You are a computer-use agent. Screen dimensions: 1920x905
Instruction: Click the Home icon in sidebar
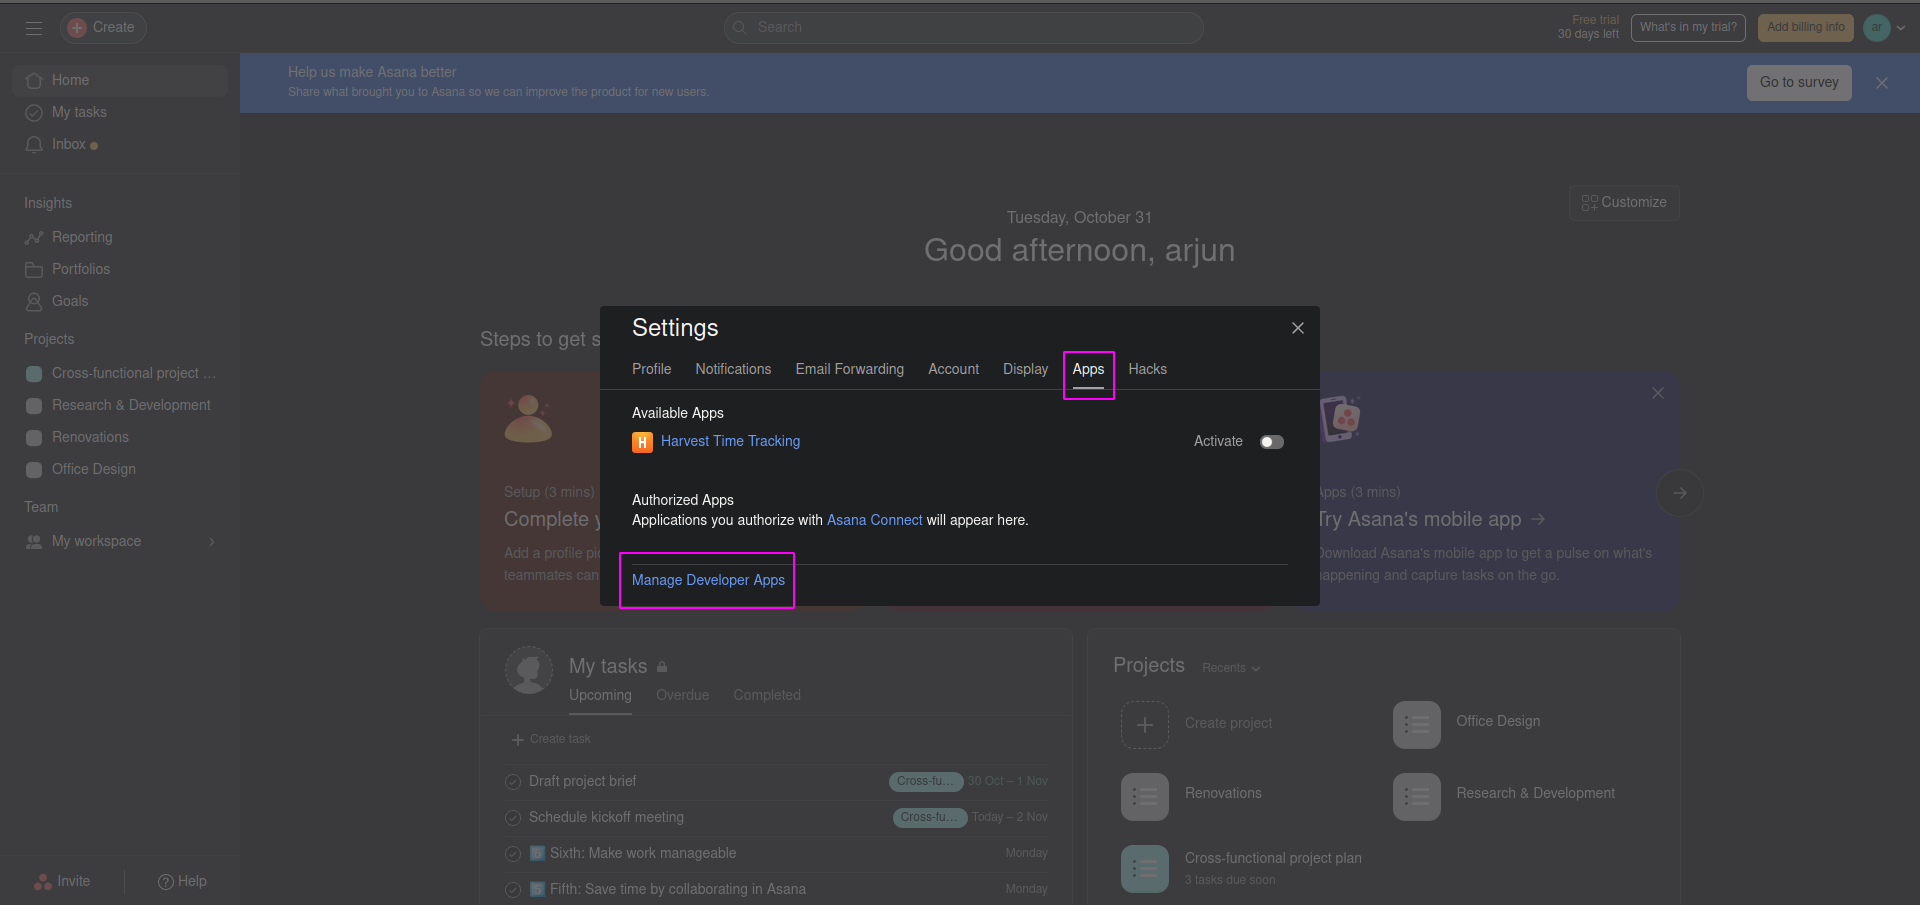(x=34, y=80)
